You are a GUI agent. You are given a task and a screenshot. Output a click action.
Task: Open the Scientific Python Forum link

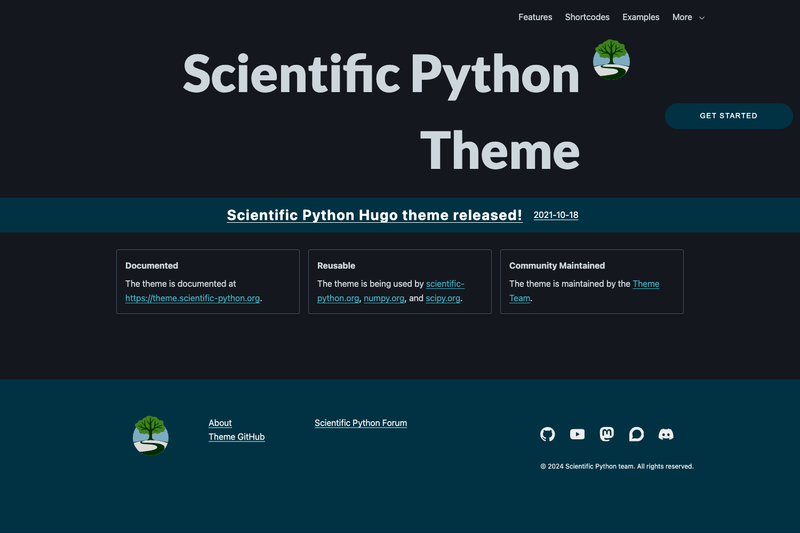(361, 423)
